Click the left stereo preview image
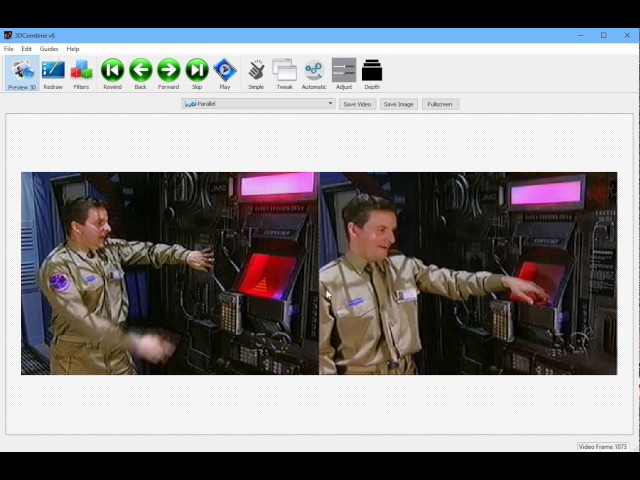Viewport: 640px width, 480px height. (x=170, y=273)
